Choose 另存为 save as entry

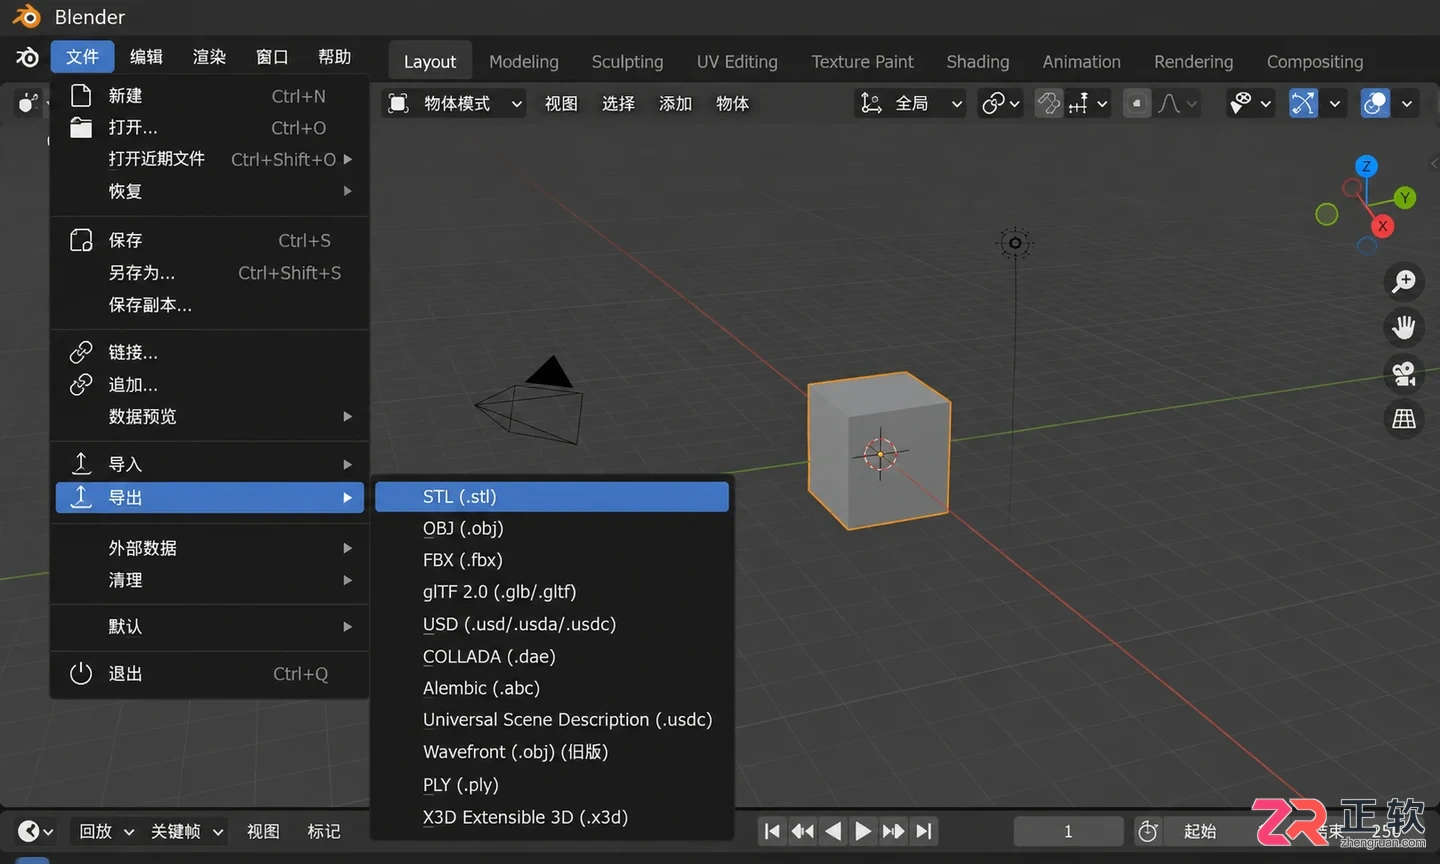coord(211,273)
